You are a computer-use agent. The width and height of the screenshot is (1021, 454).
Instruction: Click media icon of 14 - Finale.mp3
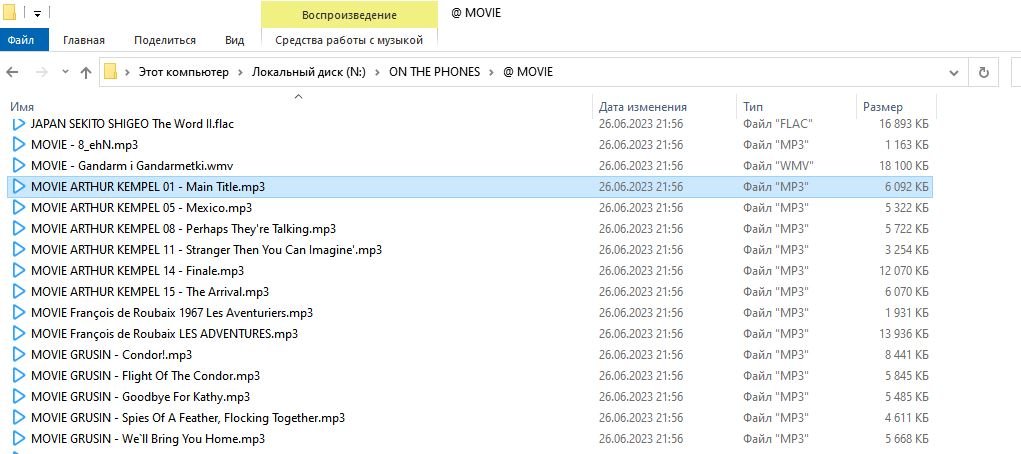(x=19, y=270)
